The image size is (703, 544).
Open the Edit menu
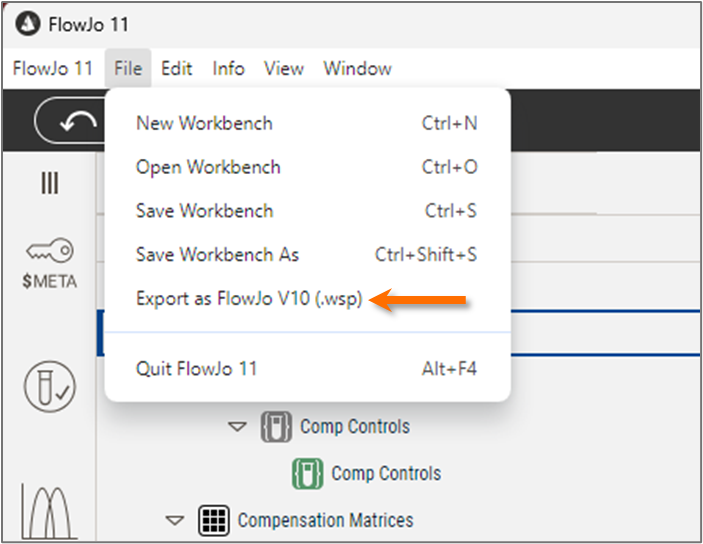click(177, 69)
